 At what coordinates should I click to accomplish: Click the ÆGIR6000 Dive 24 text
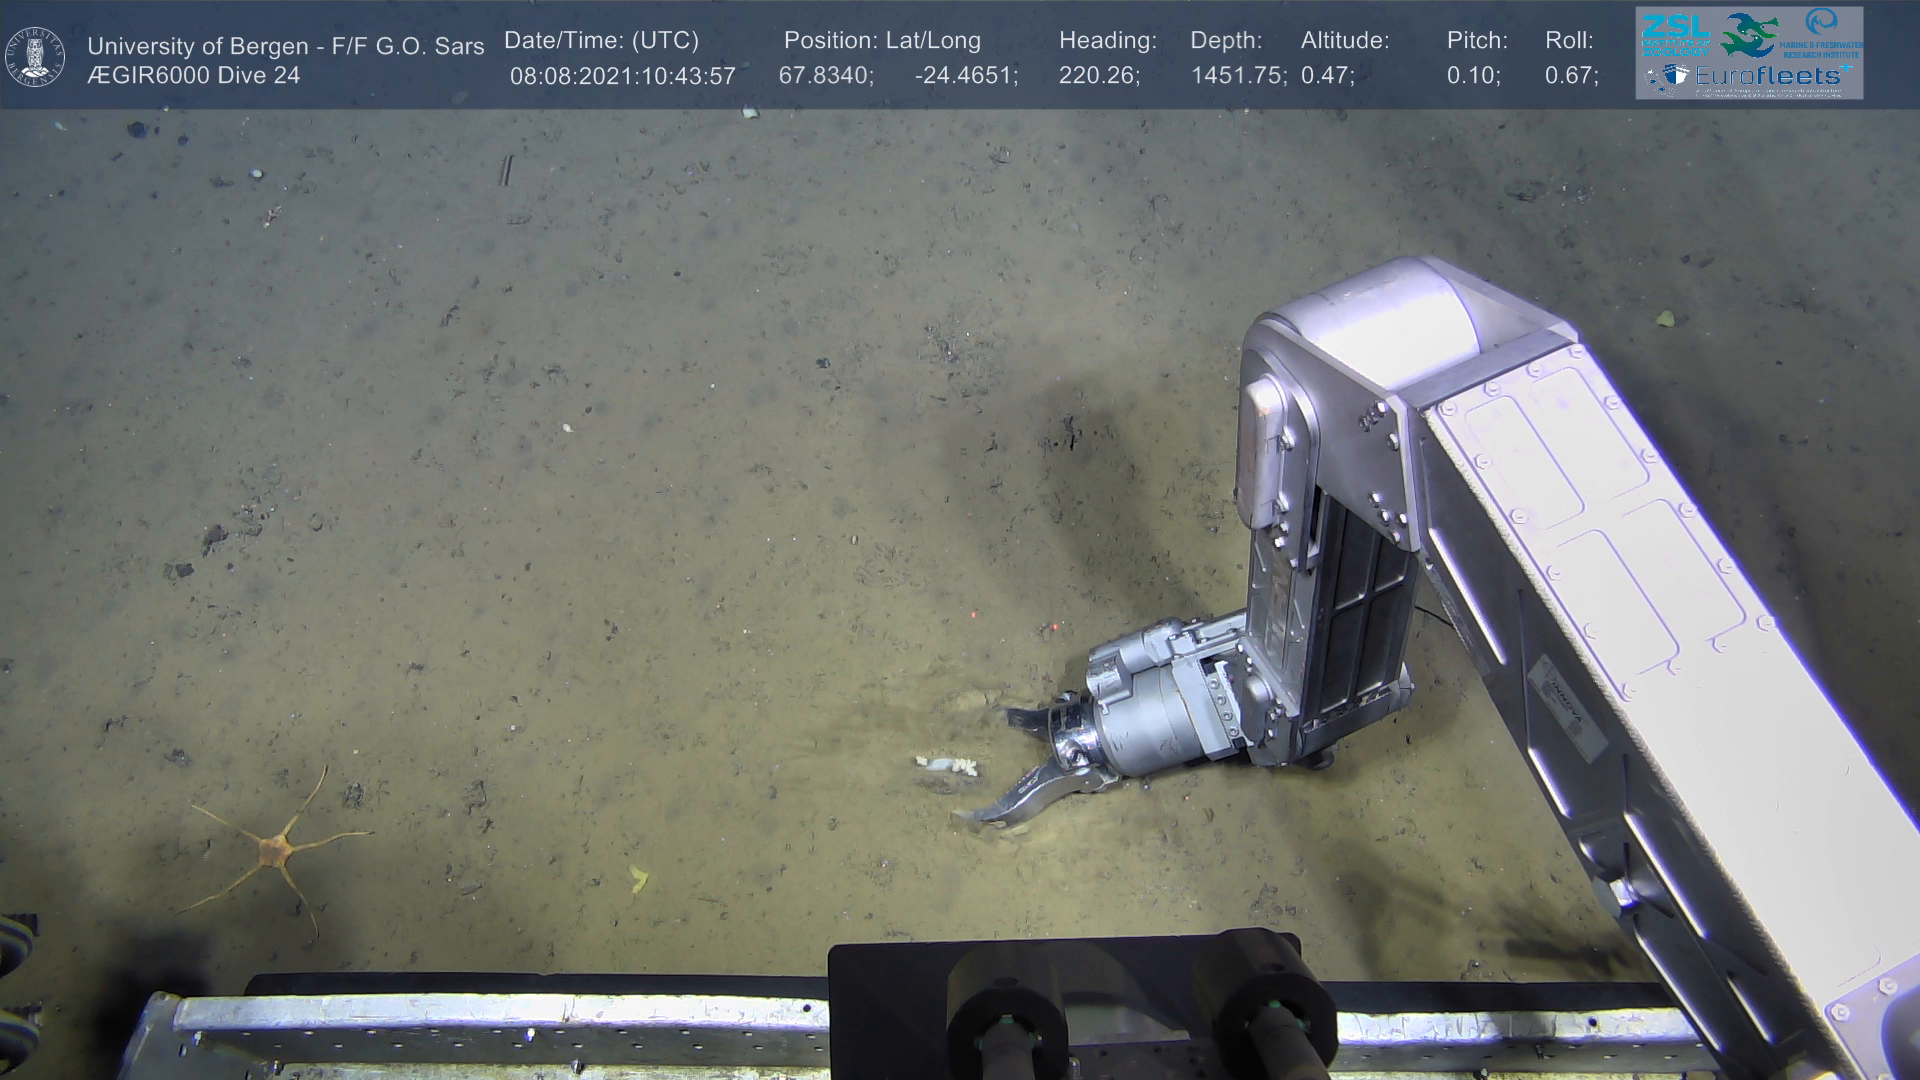pos(193,76)
